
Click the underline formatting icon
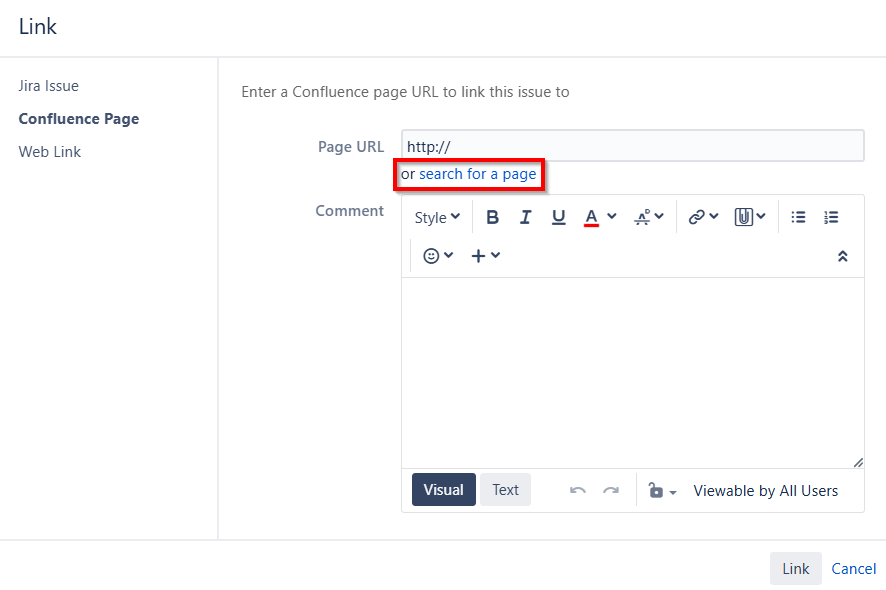coord(558,217)
